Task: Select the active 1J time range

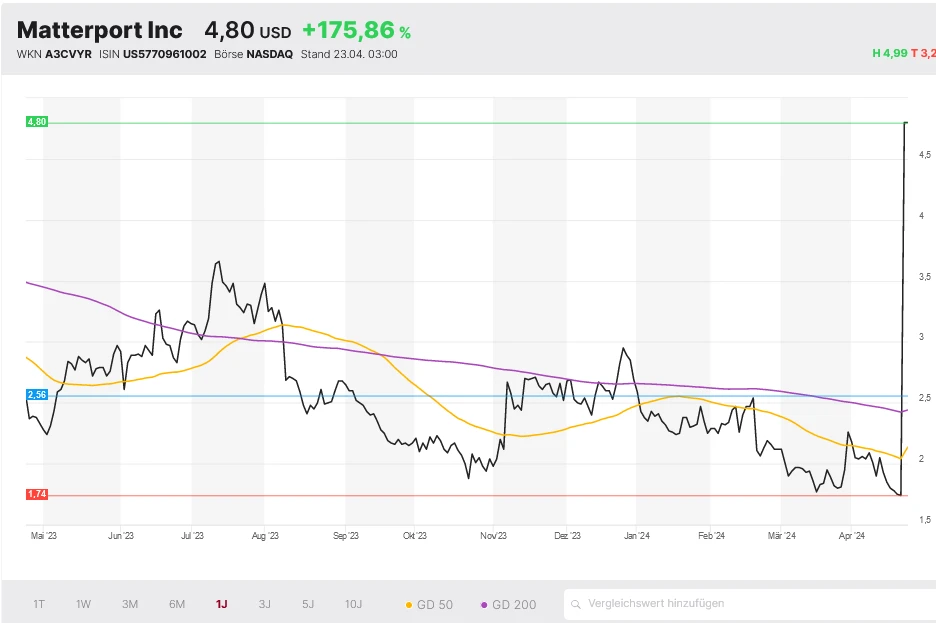Action: [221, 604]
